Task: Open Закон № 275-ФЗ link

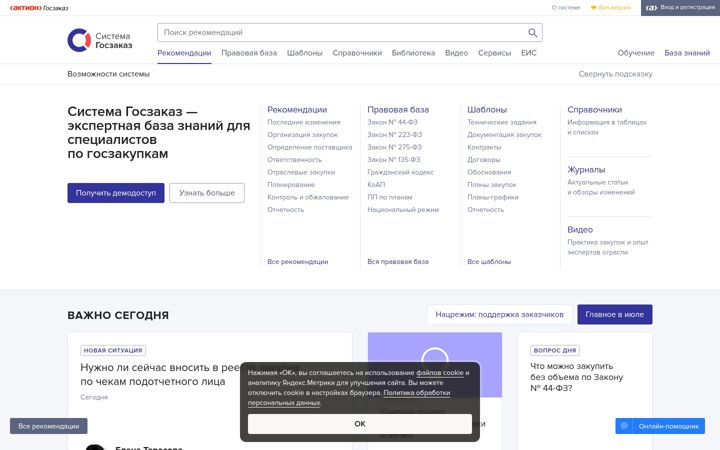Action: tap(394, 147)
